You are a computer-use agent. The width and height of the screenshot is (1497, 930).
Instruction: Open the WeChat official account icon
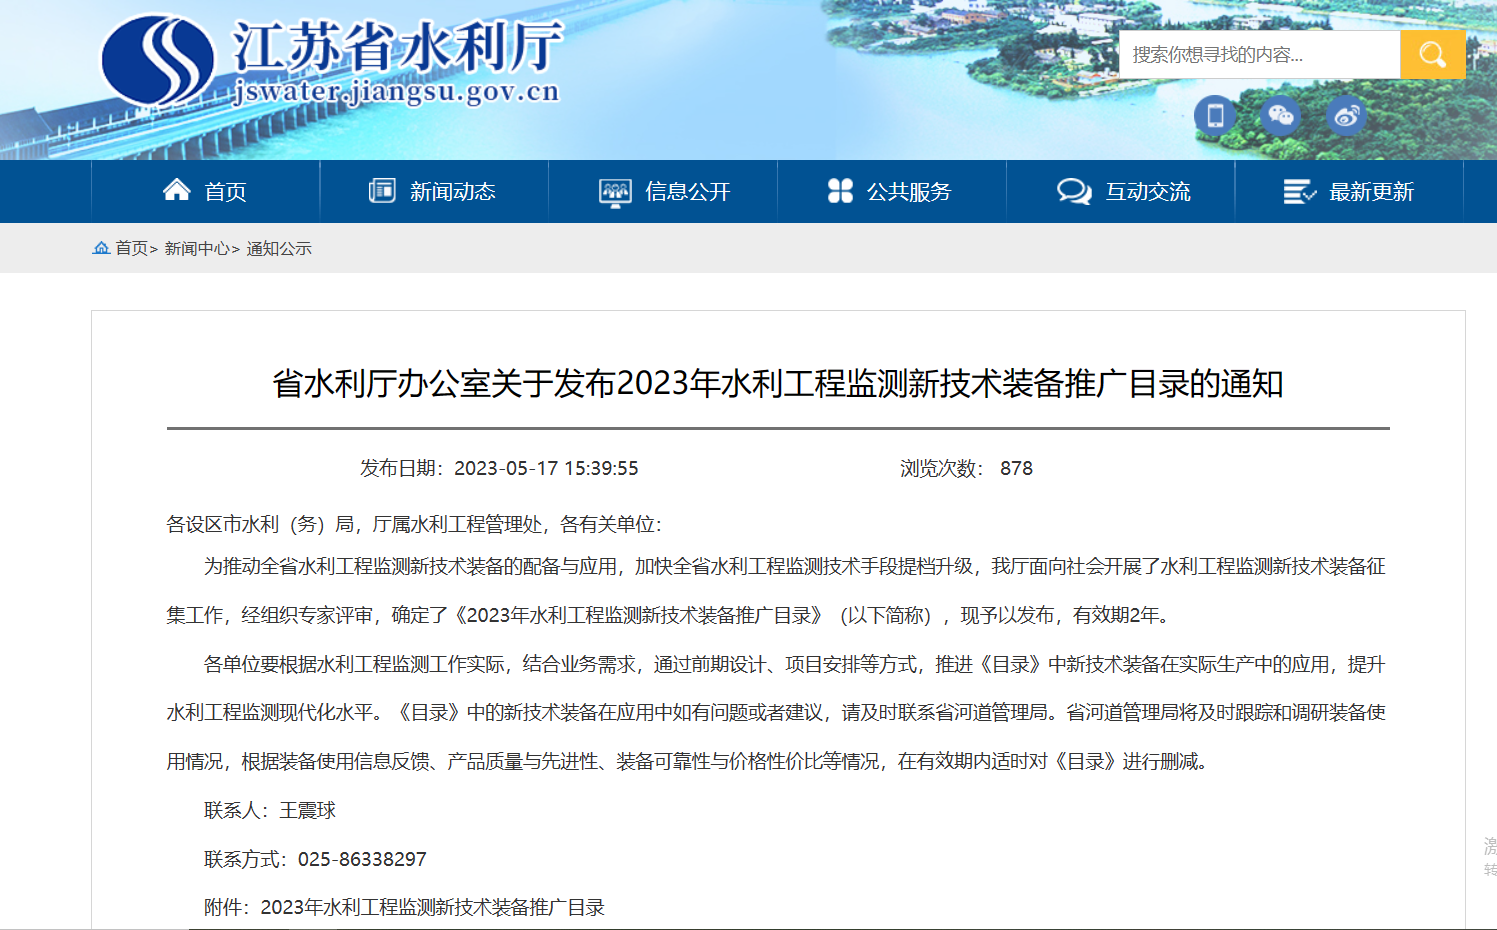(x=1280, y=116)
